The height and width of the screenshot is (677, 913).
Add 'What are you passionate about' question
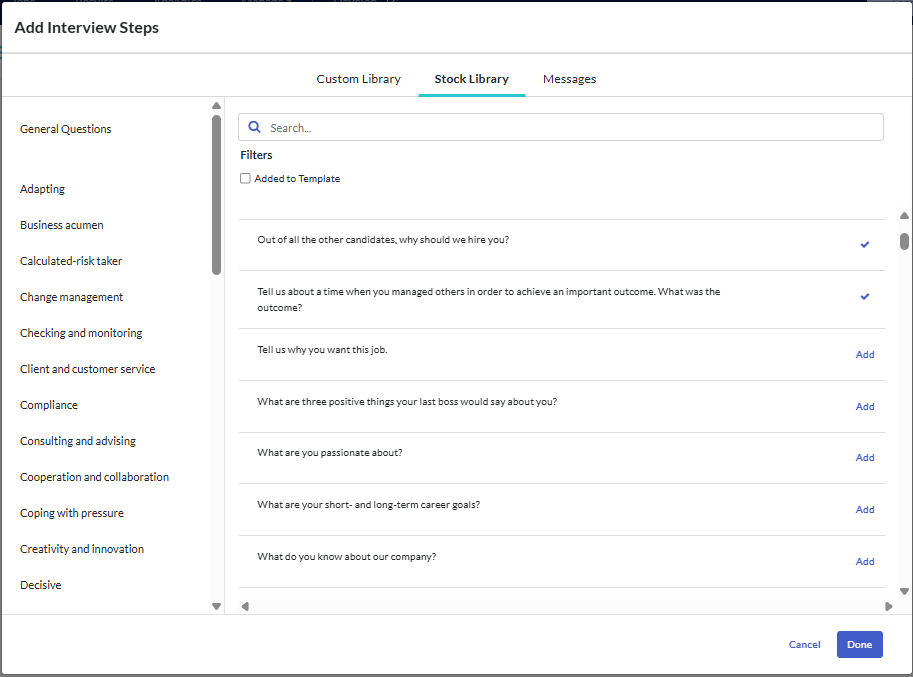click(865, 458)
